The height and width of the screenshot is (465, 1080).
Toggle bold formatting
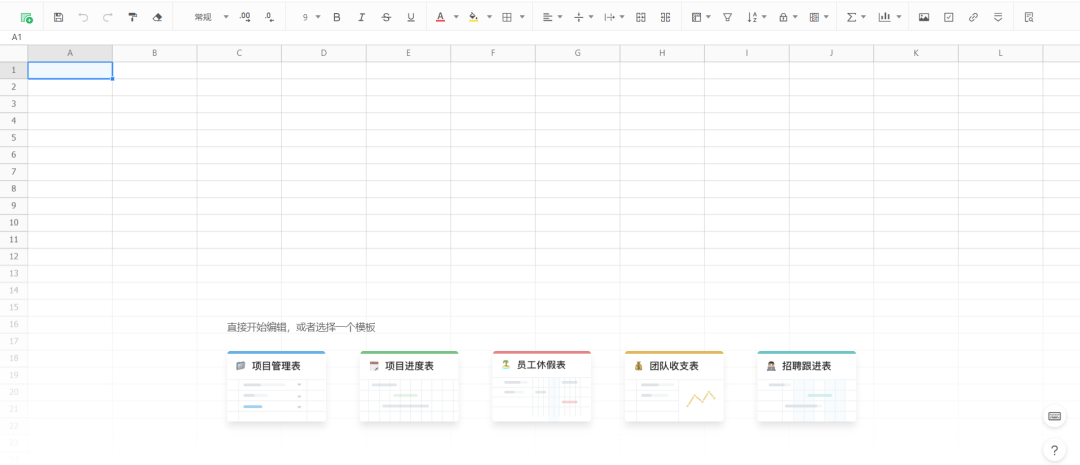pyautogui.click(x=336, y=17)
